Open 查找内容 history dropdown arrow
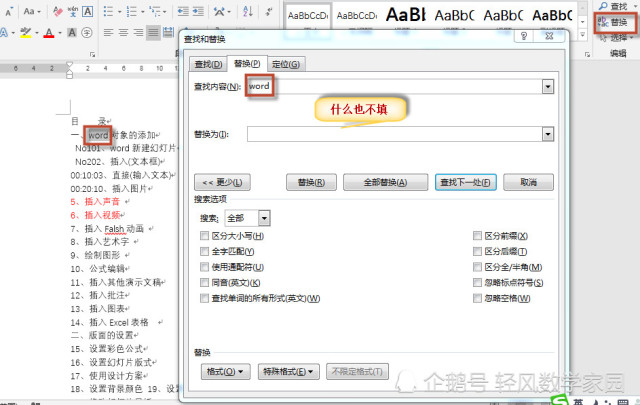 click(x=548, y=87)
